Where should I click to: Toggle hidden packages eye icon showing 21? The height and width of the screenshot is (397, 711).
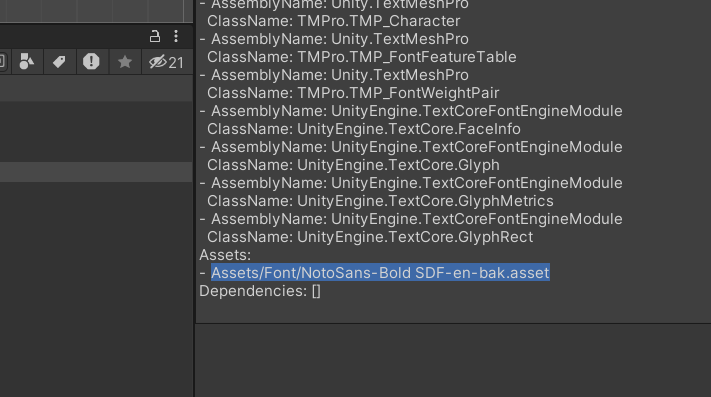pos(166,62)
